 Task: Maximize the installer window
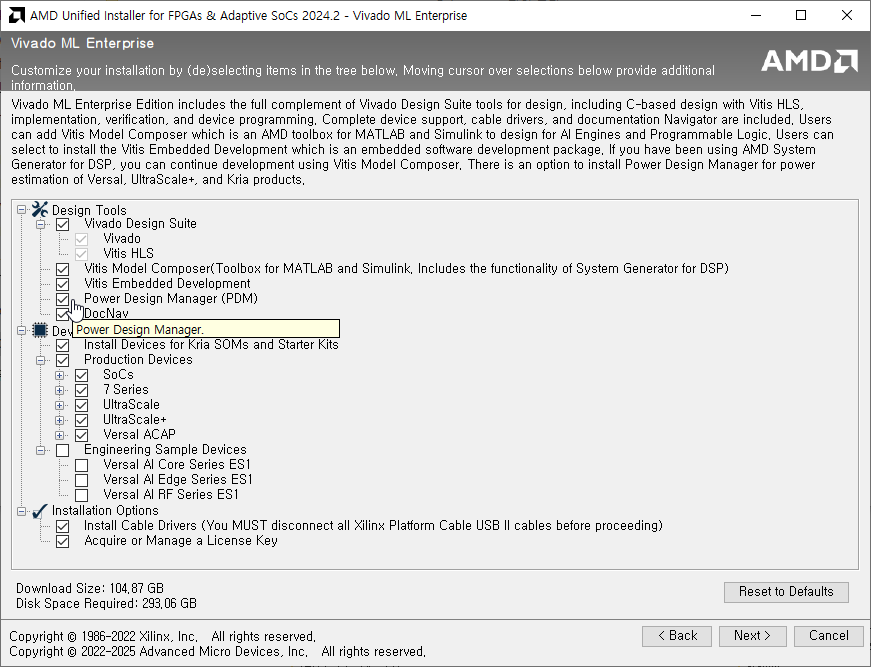click(801, 16)
